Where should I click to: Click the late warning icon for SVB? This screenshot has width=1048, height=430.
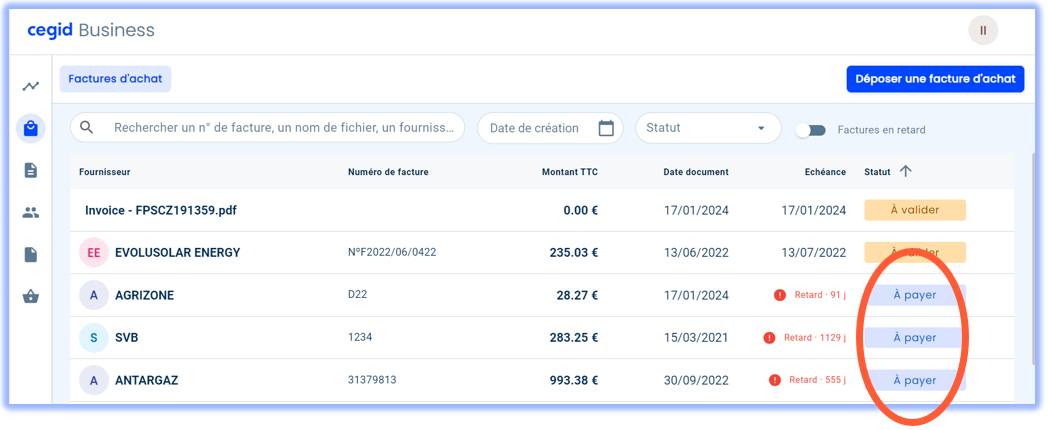[769, 338]
